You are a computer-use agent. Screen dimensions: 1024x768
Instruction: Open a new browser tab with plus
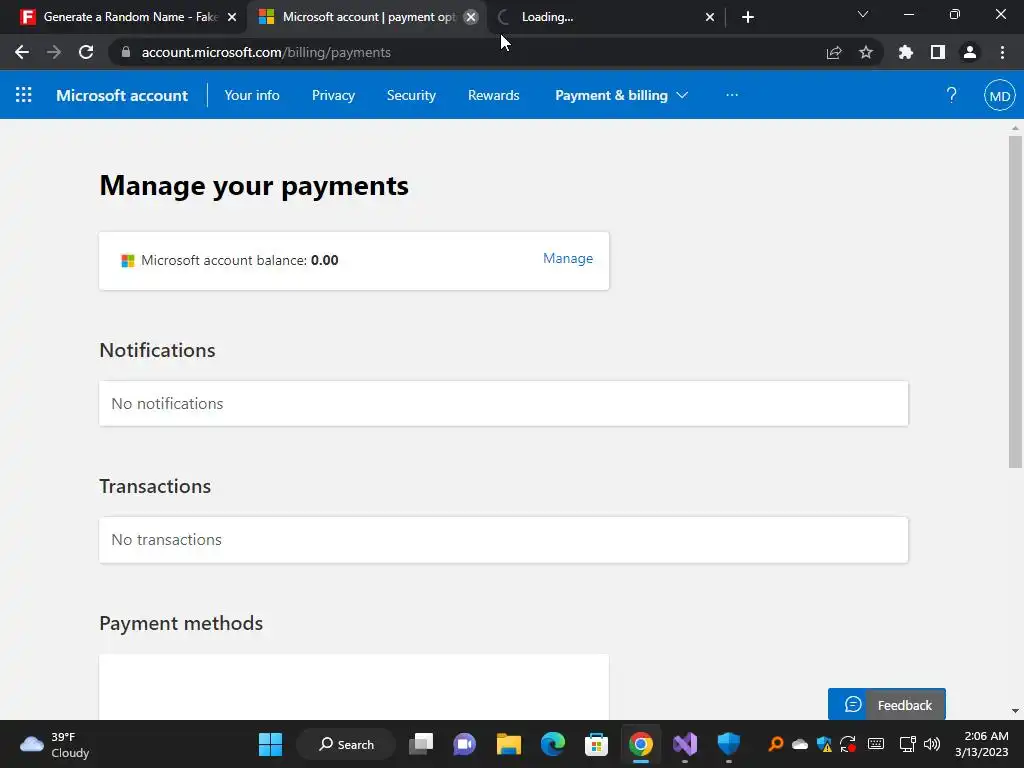[748, 17]
